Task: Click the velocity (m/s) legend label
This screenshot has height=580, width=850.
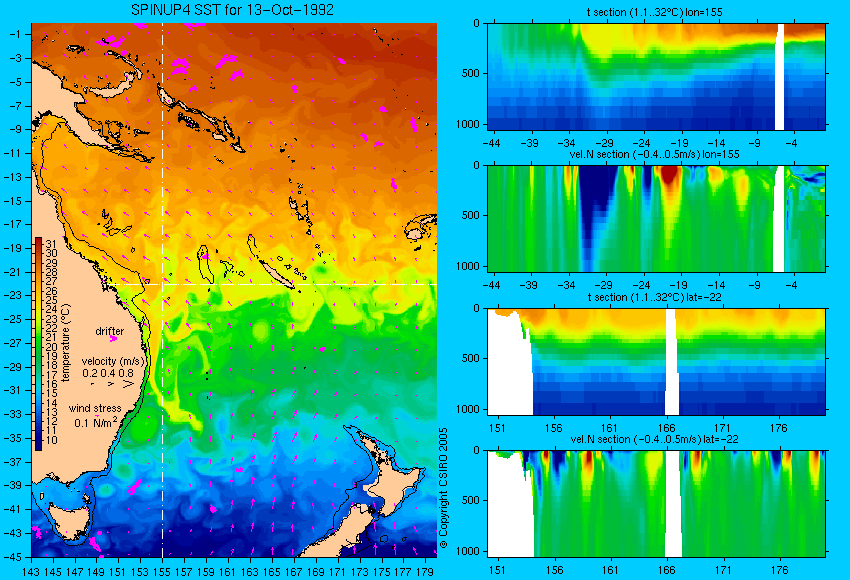Action: tap(113, 361)
